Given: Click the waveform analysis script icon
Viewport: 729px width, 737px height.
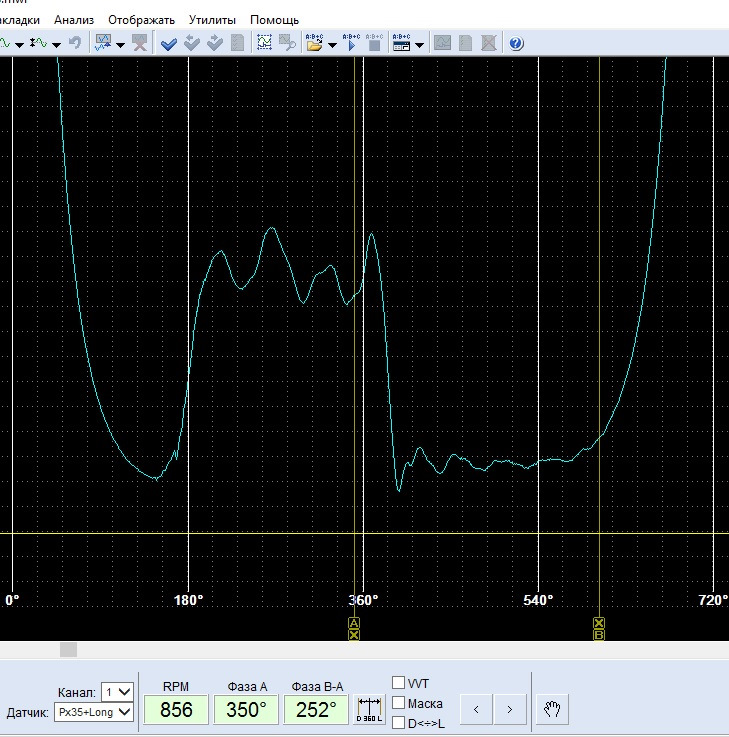Looking at the screenshot, I should click(x=103, y=43).
